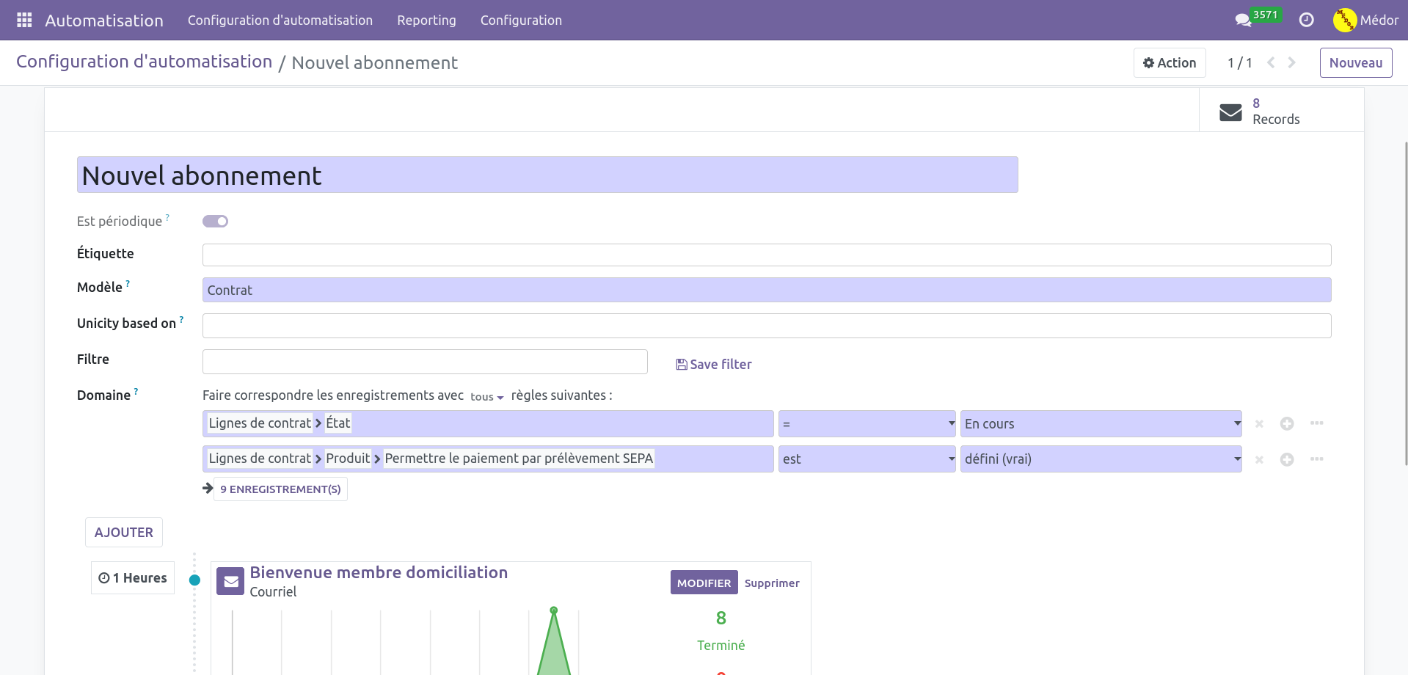Open the Reporting menu
Viewport: 1408px width, 675px height.
pyautogui.click(x=426, y=20)
